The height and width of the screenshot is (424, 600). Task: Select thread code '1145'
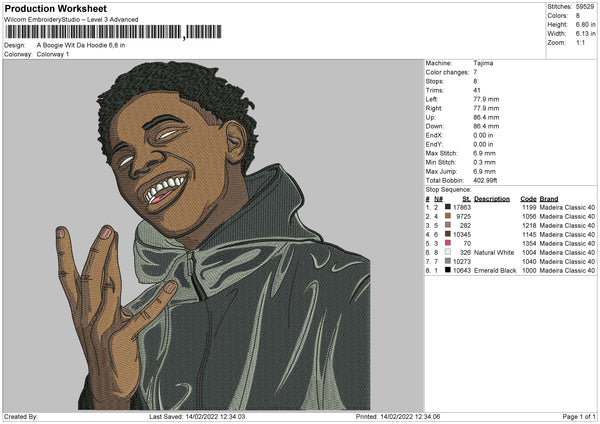[x=529, y=234]
